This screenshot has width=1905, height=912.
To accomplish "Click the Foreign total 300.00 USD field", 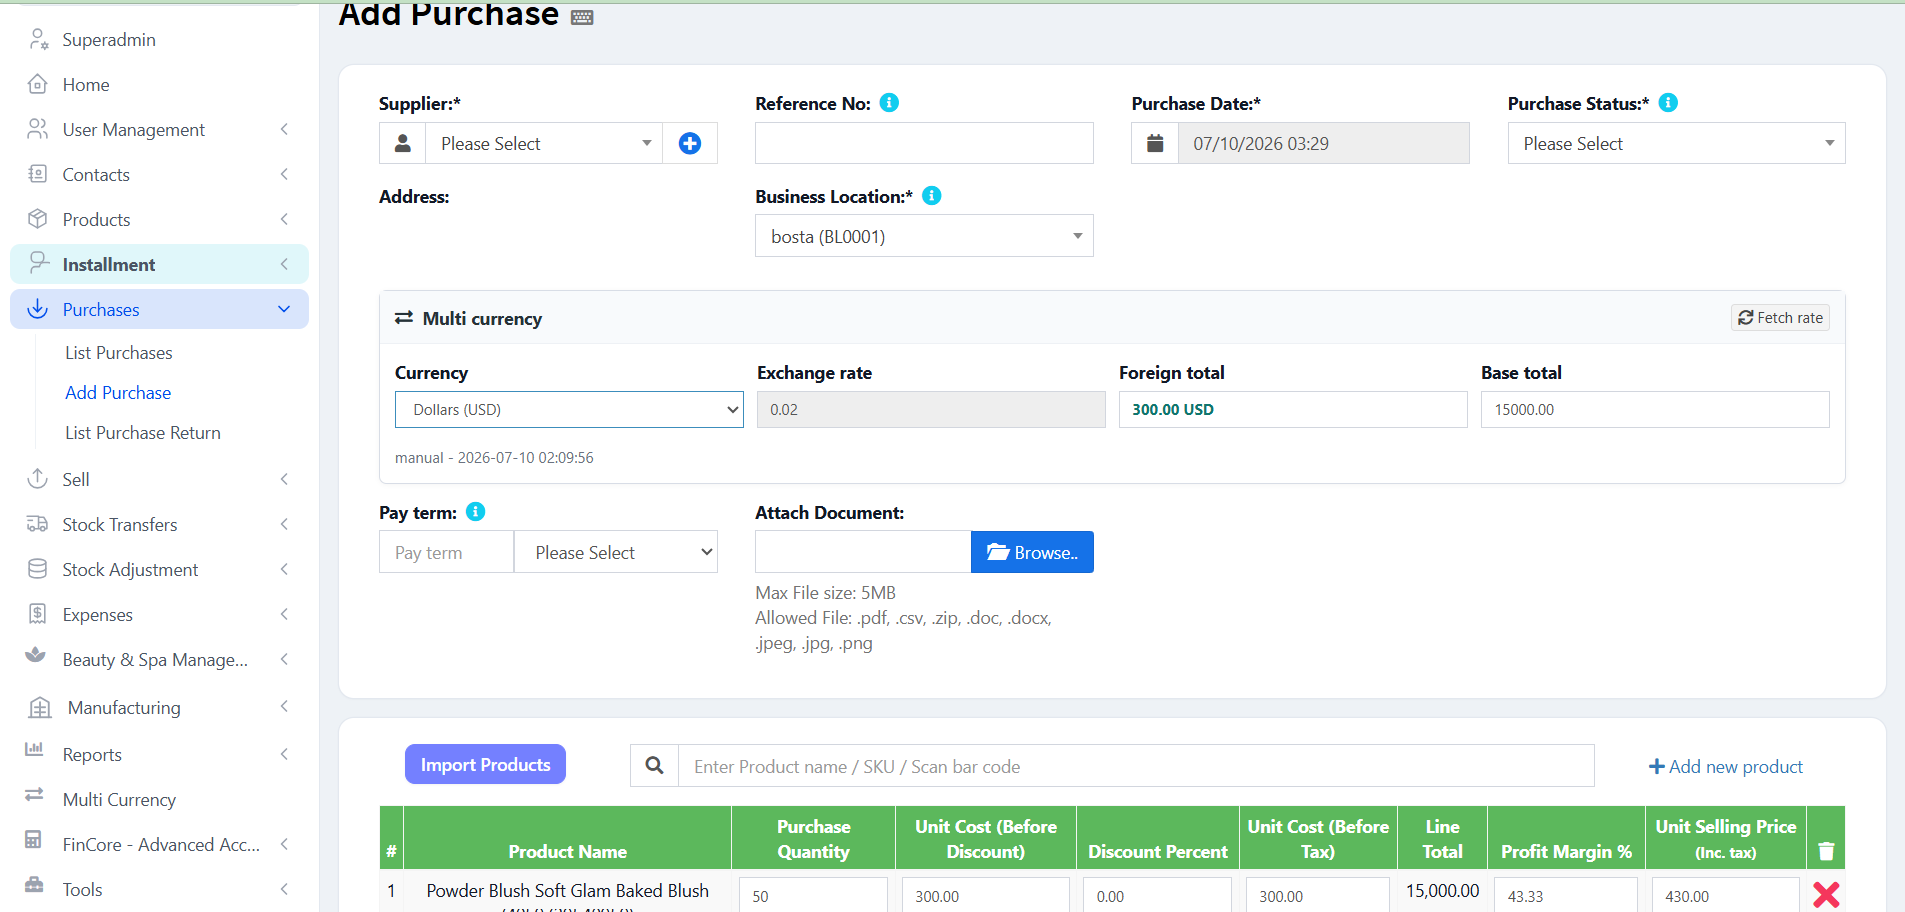I will 1293,410.
